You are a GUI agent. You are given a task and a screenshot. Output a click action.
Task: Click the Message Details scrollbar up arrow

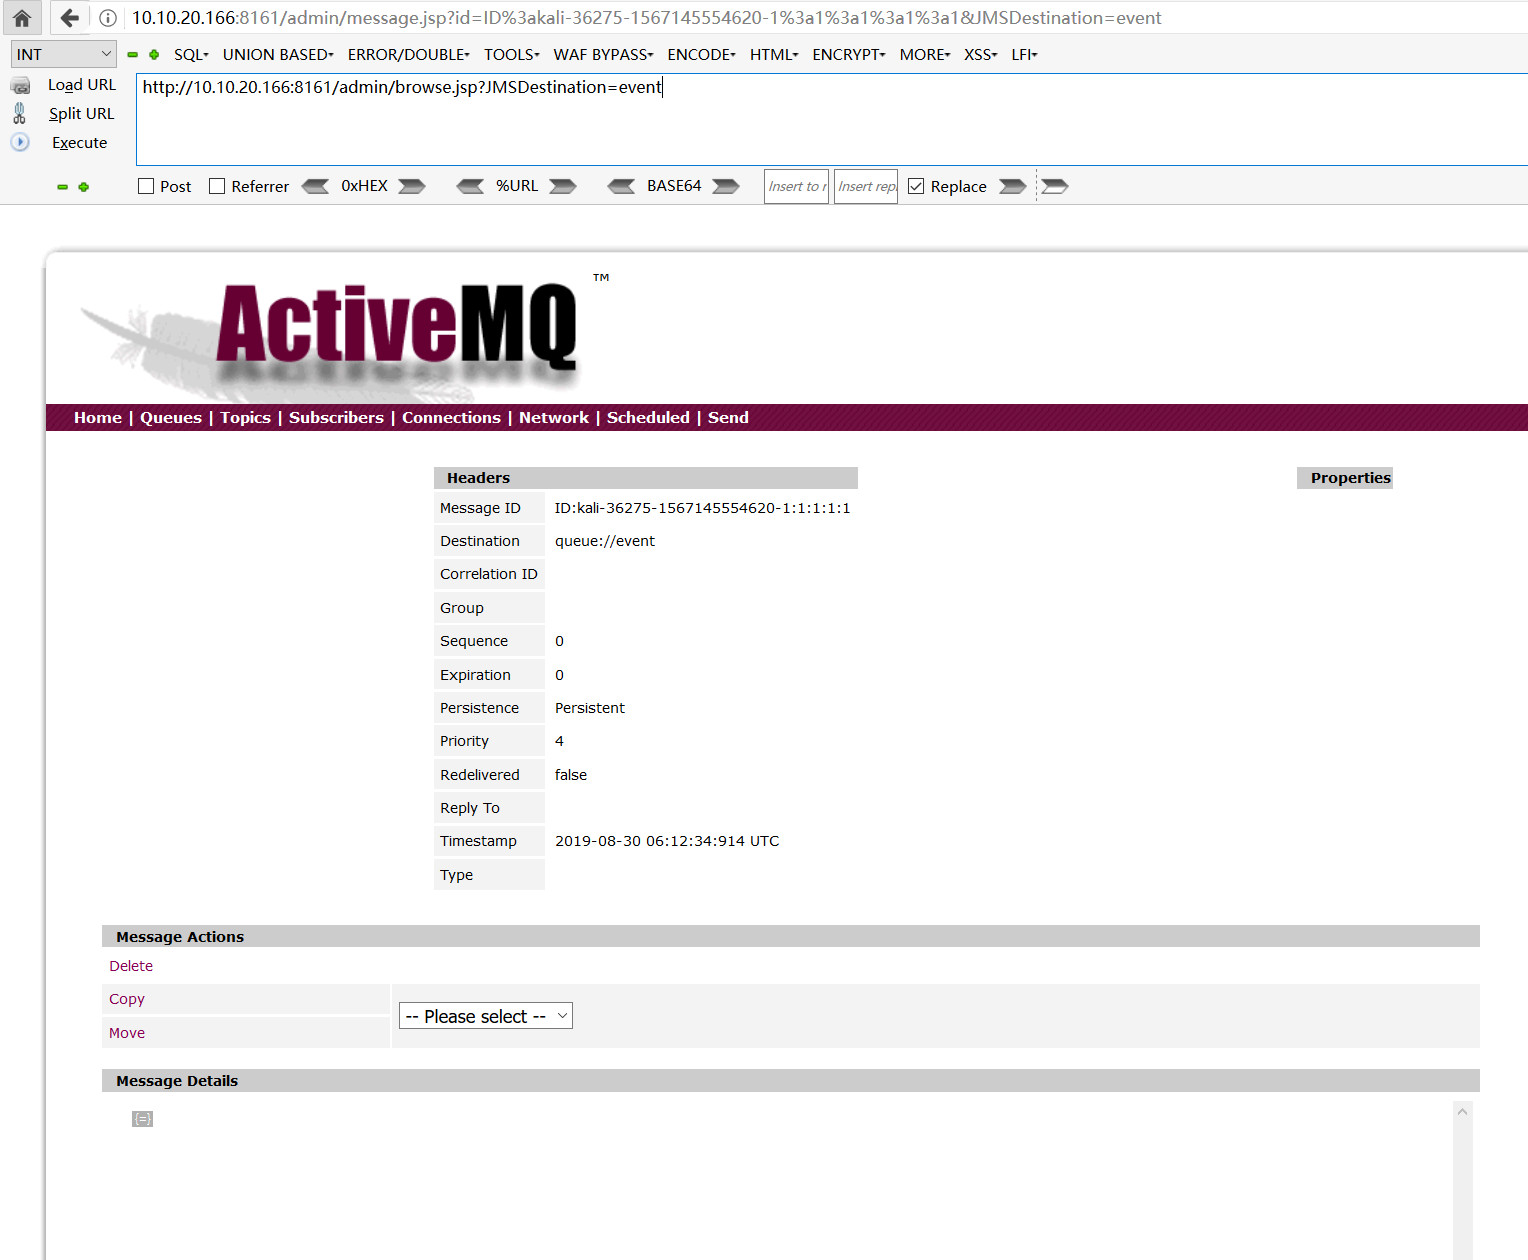pos(1462,1112)
